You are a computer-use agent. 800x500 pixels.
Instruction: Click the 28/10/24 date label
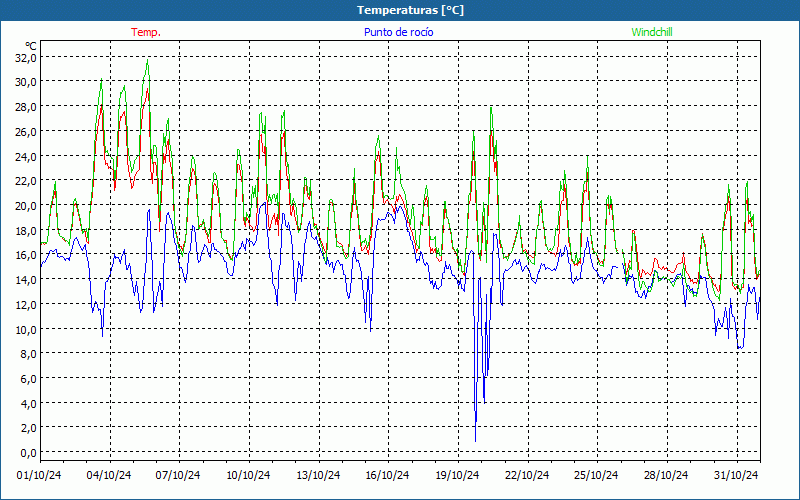point(666,475)
